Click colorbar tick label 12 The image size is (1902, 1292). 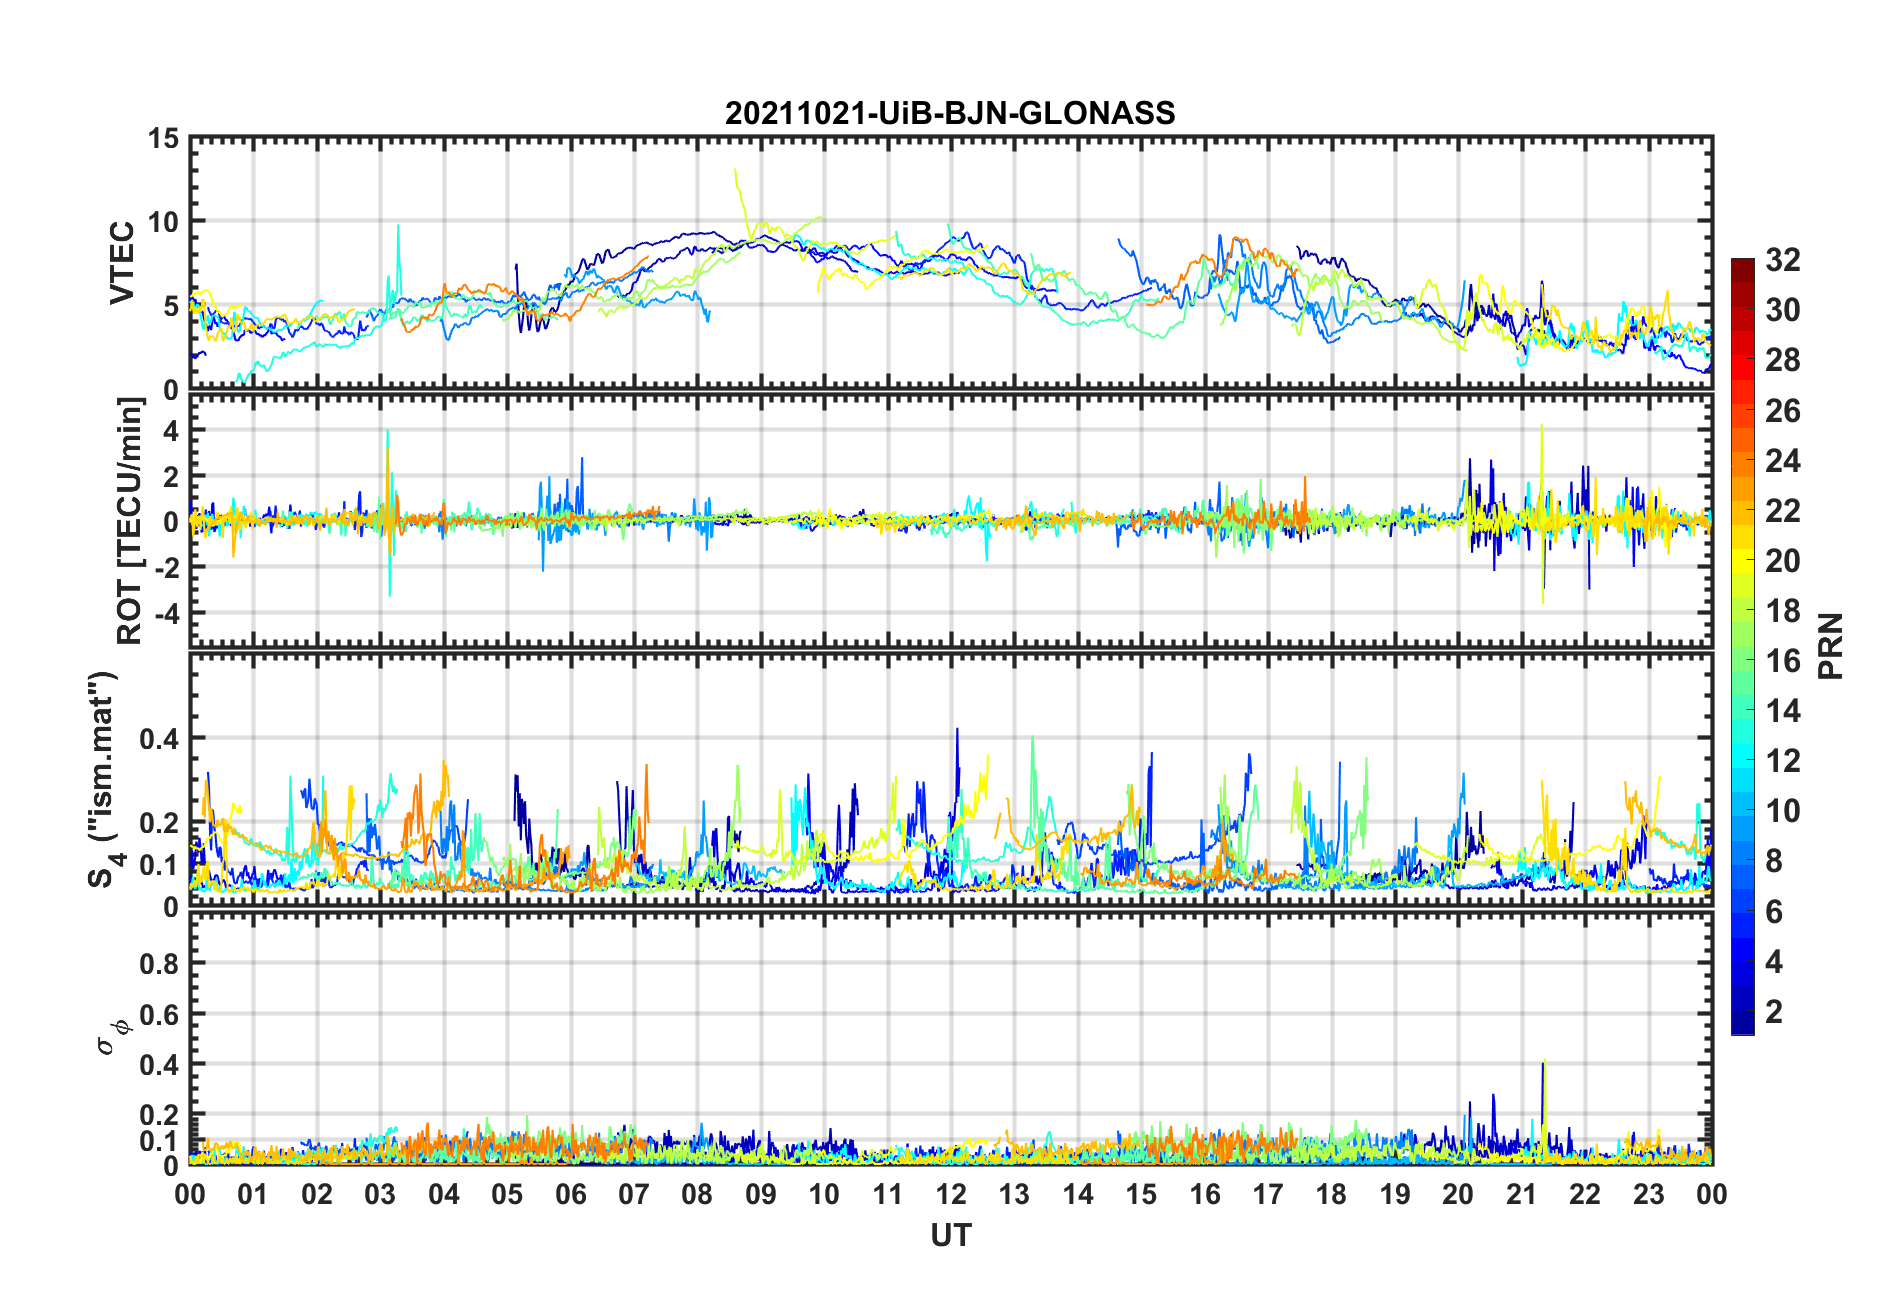pos(1783,760)
